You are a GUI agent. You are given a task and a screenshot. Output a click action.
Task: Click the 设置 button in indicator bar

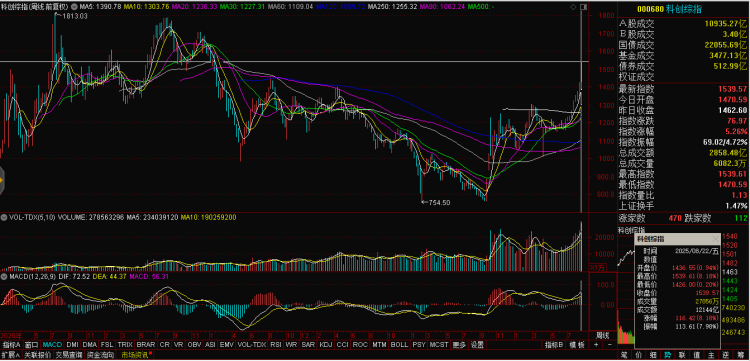tap(476, 344)
